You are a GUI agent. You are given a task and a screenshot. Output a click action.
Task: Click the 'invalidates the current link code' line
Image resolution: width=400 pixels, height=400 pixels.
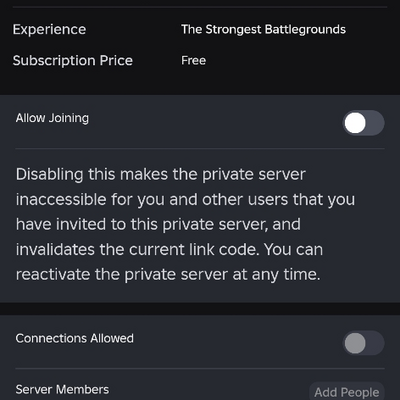137,250
